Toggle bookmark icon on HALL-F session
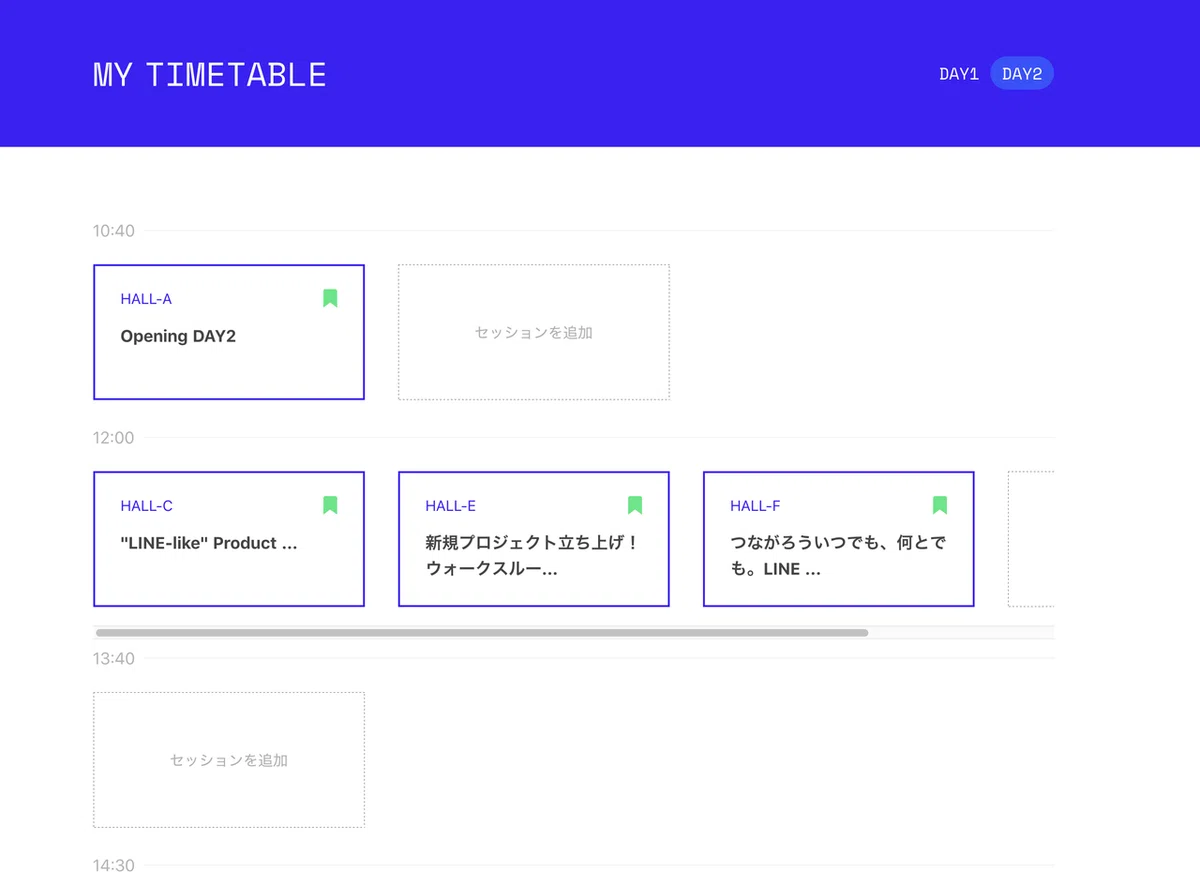Viewport: 1200px width, 886px height. pyautogui.click(x=940, y=505)
